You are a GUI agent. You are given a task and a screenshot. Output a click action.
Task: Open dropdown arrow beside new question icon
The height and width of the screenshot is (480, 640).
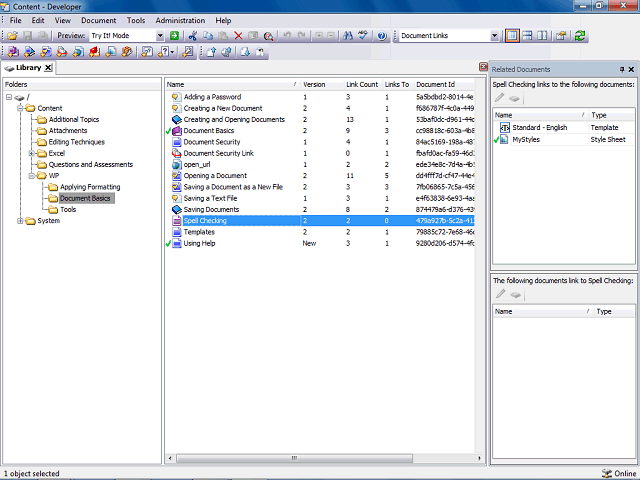(173, 52)
